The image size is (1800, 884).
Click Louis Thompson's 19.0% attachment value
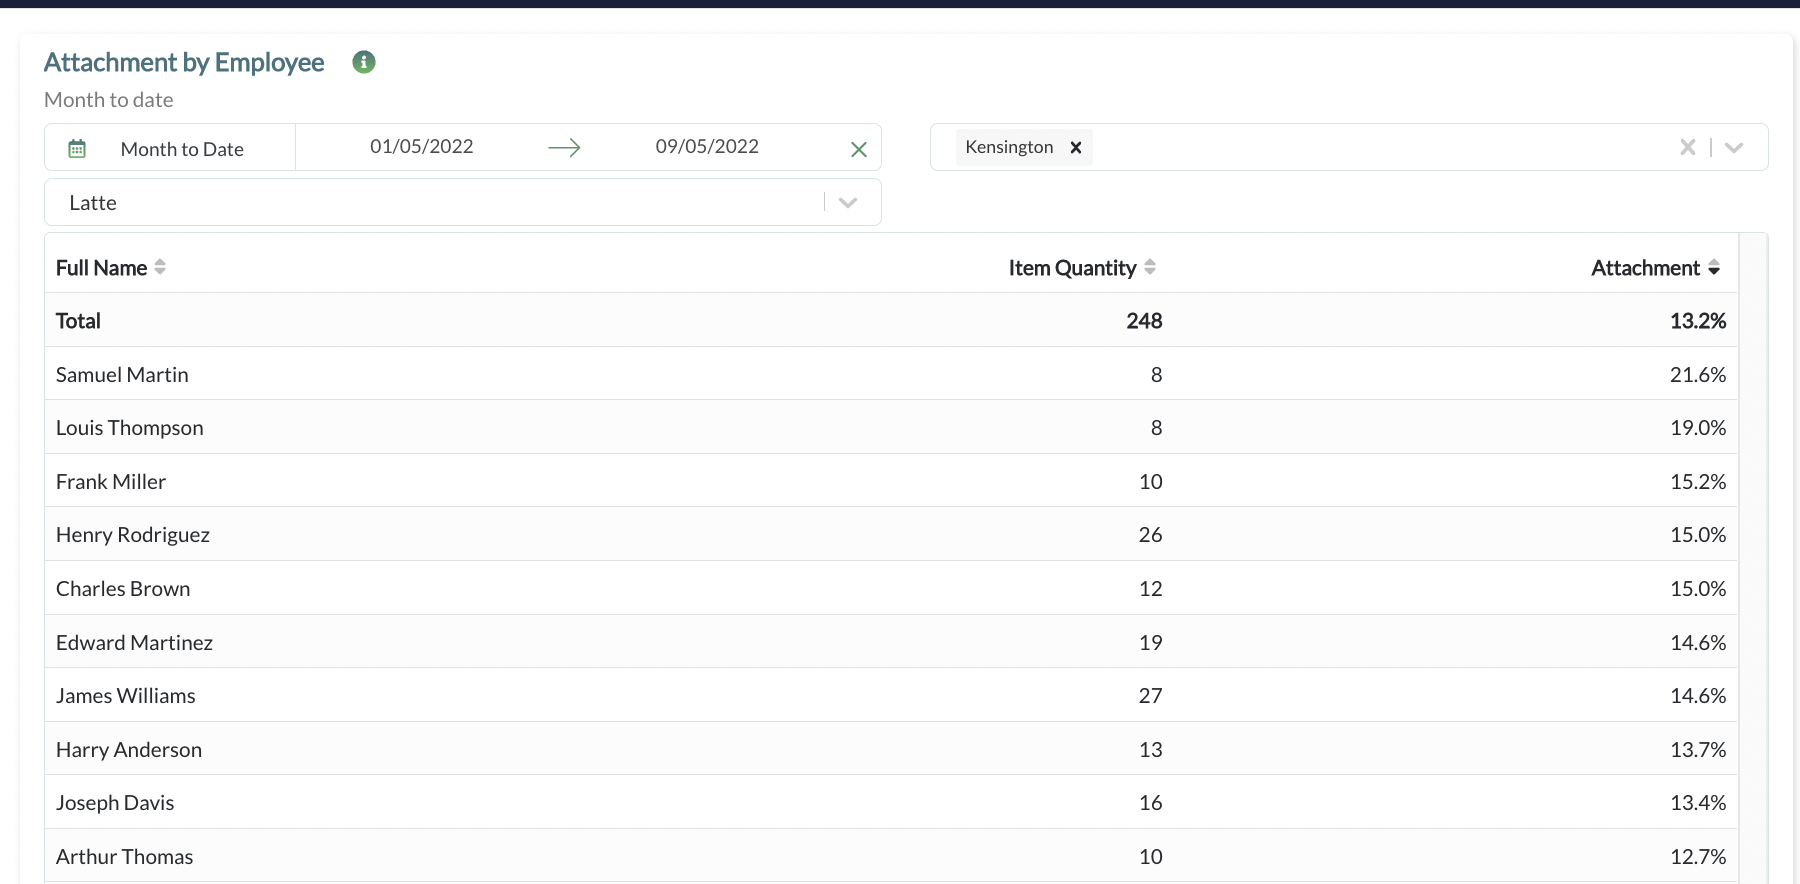(x=1698, y=428)
